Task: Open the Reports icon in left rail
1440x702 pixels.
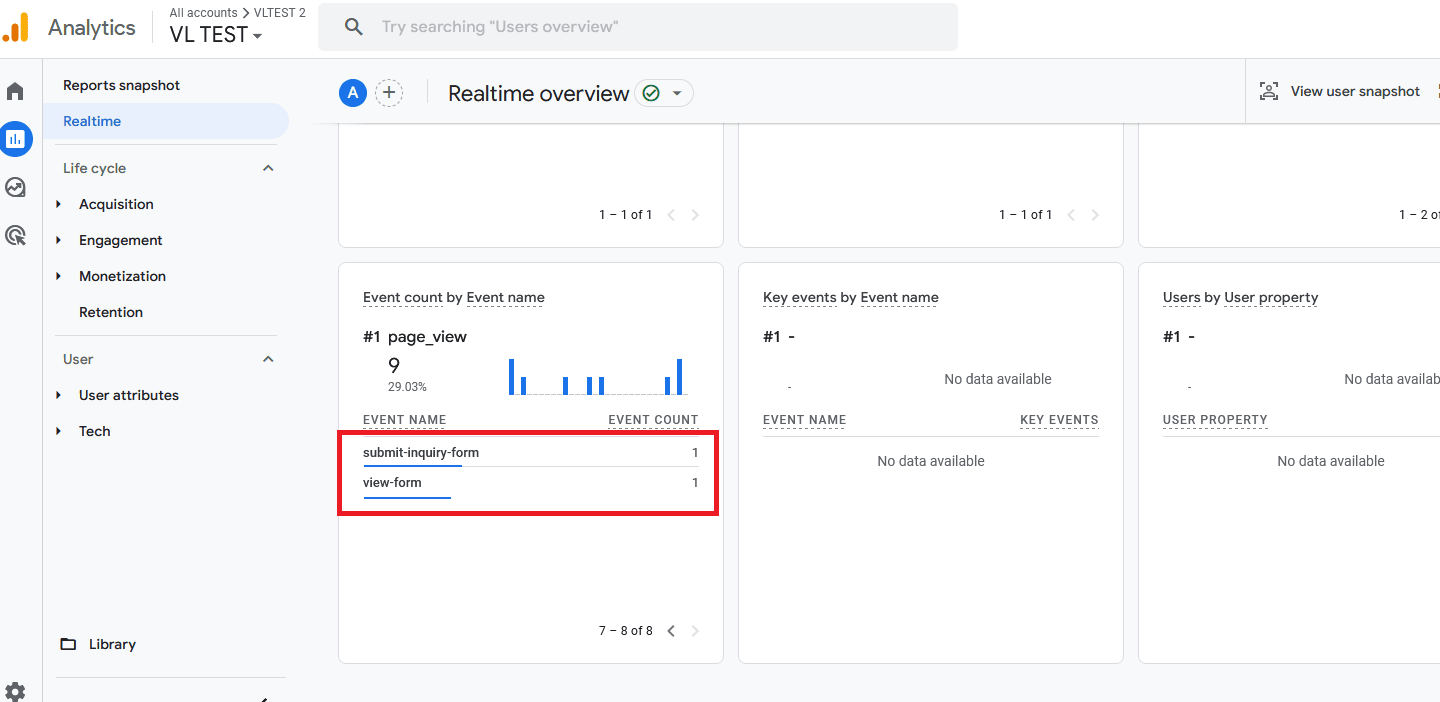Action: click(x=15, y=139)
